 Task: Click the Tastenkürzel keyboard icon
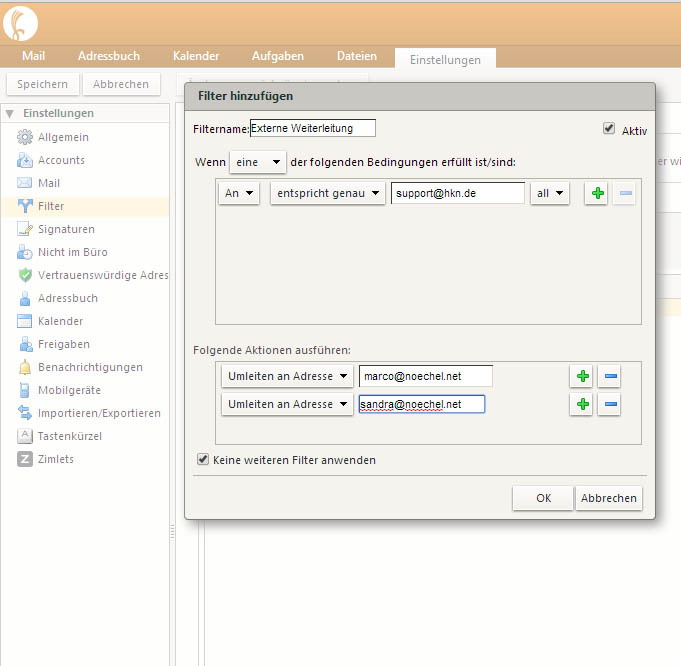[25, 436]
